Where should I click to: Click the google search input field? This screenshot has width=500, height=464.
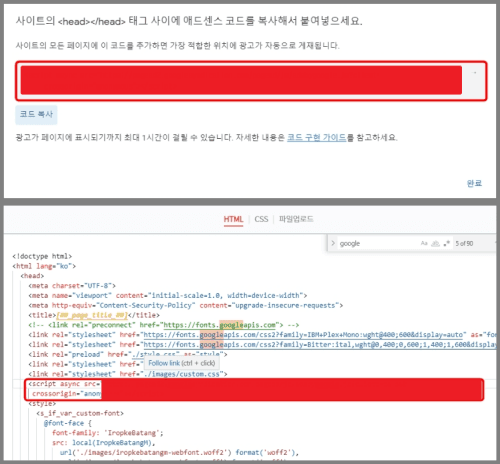tap(378, 243)
